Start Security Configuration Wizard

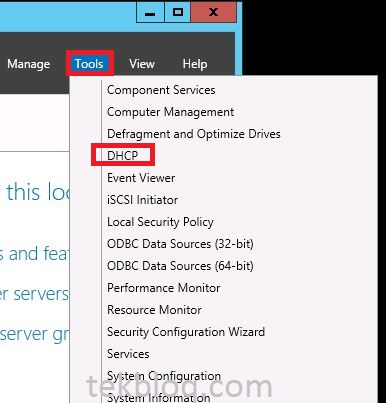(186, 332)
